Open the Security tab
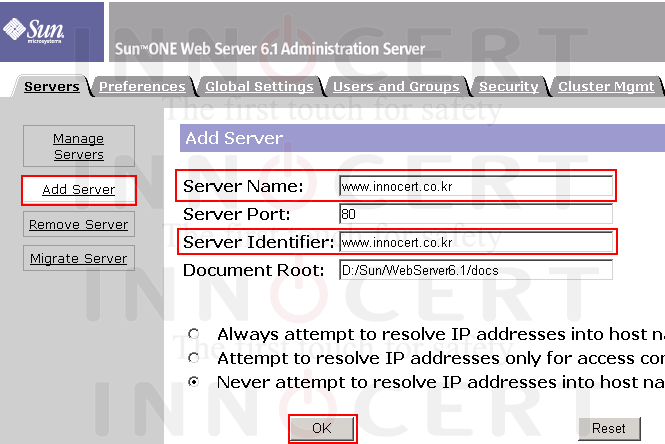 (x=509, y=87)
